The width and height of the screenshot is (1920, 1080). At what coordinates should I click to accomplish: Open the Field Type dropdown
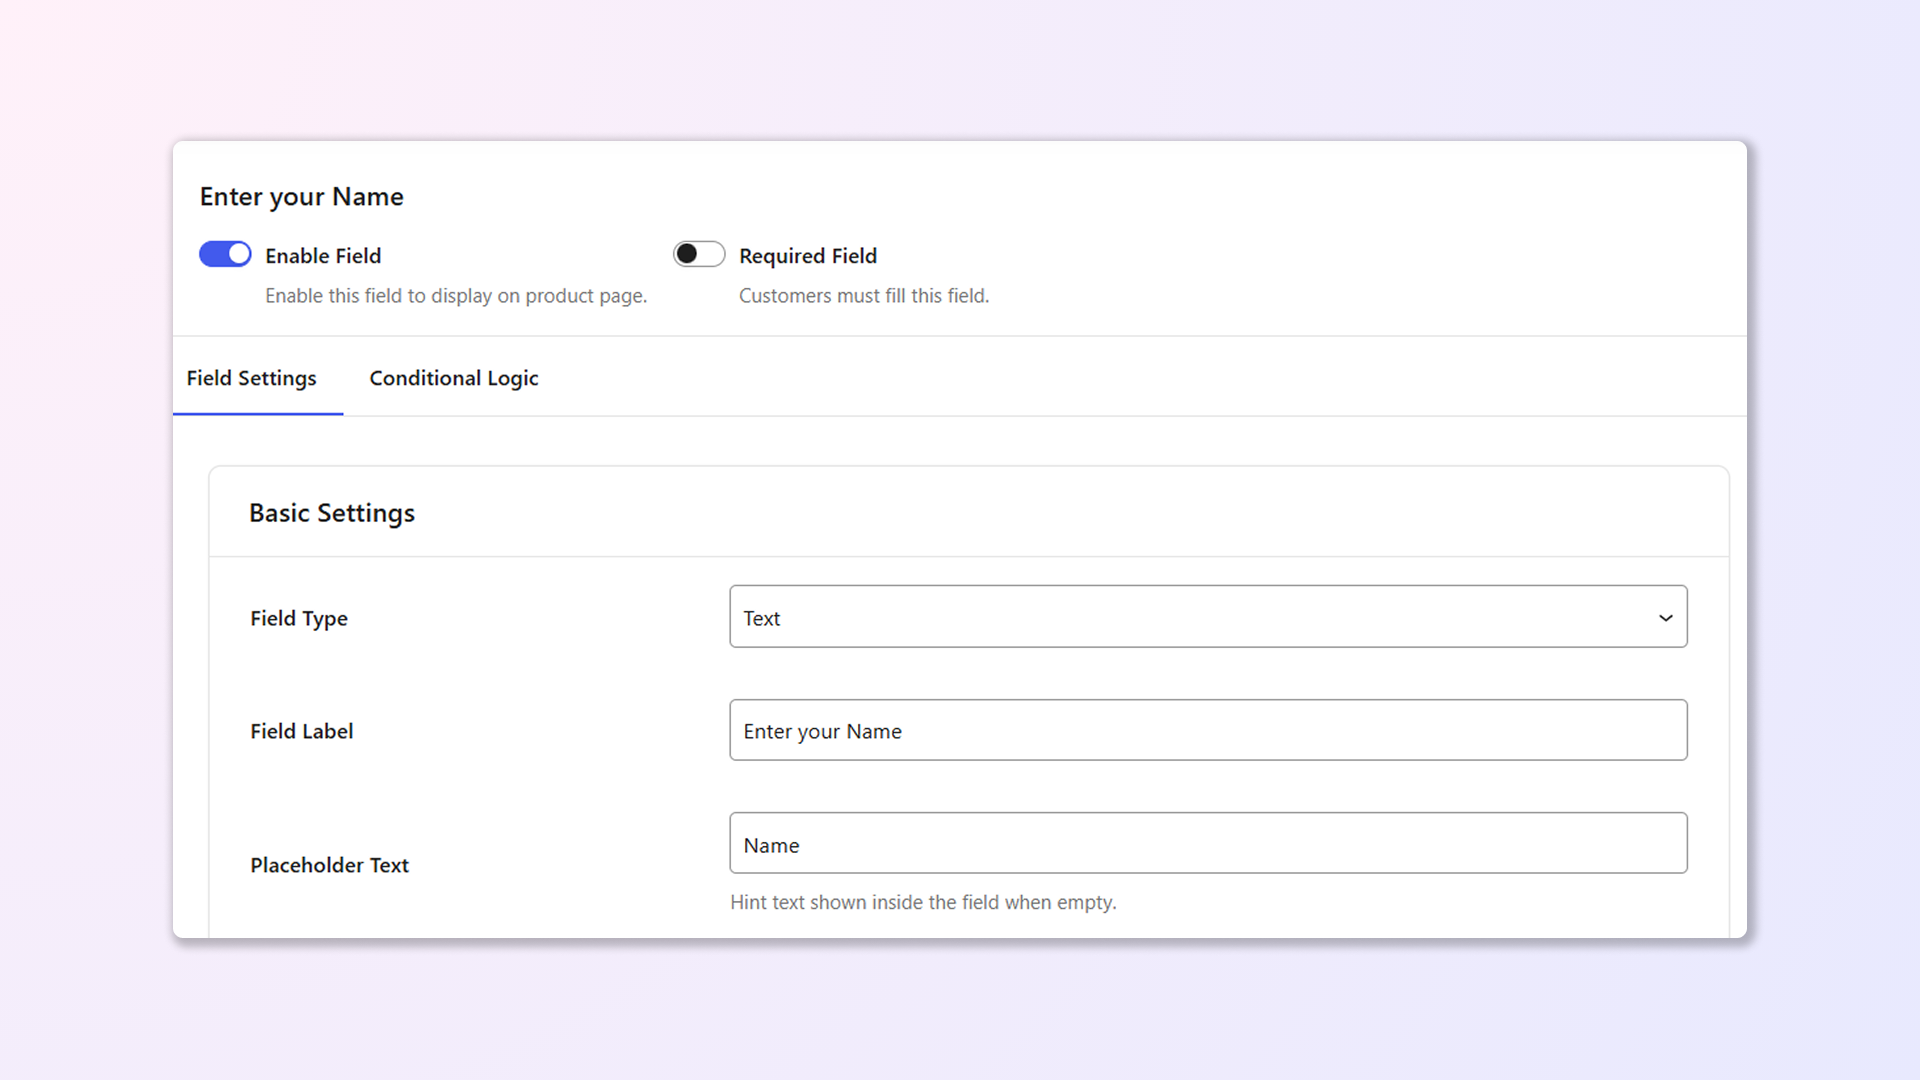[x=1207, y=617]
